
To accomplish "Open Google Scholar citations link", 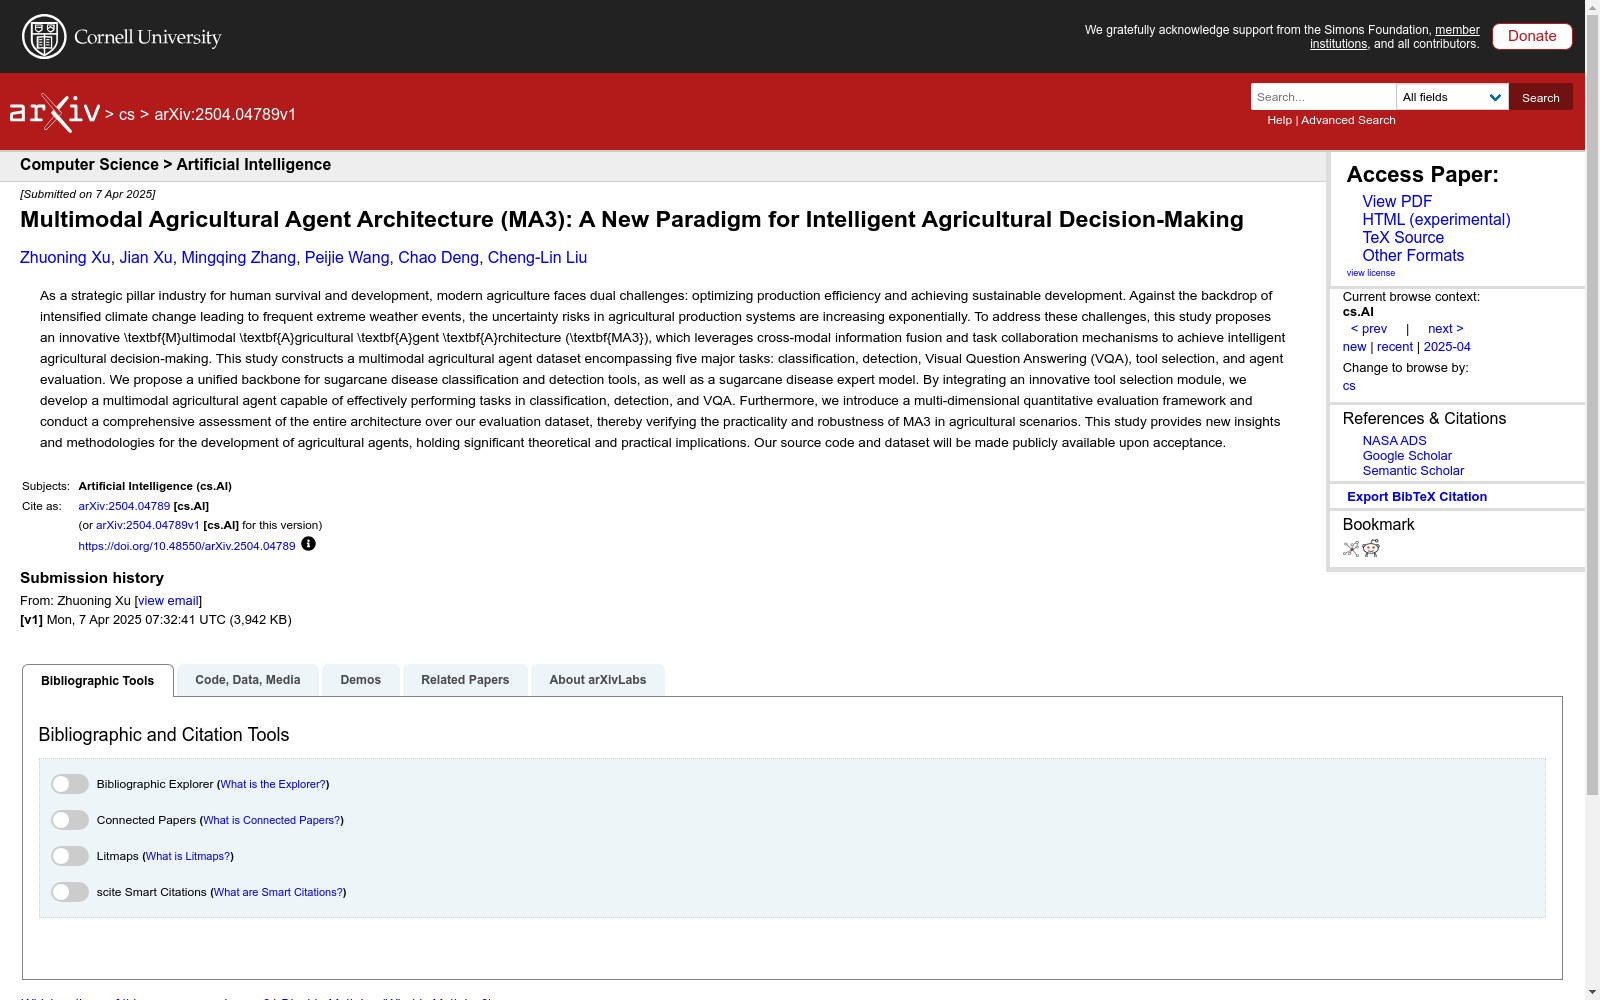I will 1407,456.
